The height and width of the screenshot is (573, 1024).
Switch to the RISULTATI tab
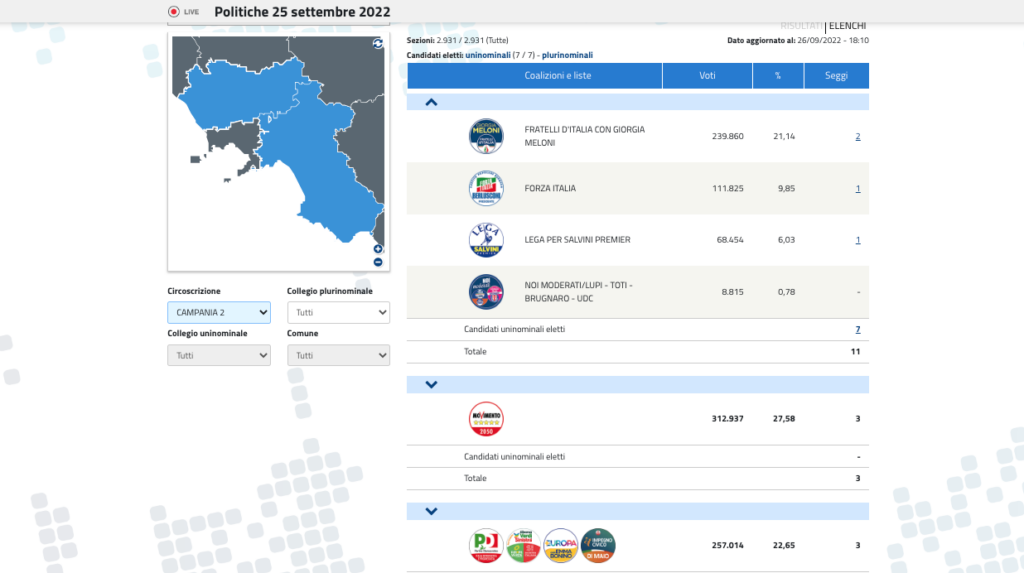click(x=801, y=25)
